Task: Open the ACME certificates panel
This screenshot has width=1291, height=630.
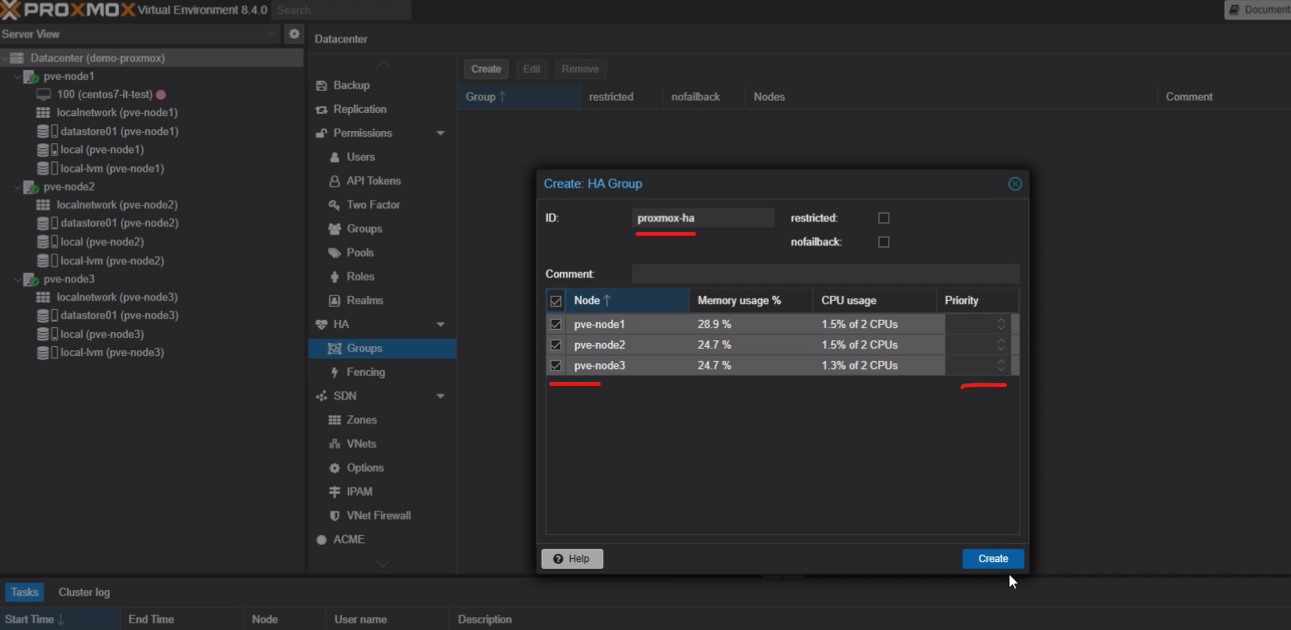Action: [347, 539]
